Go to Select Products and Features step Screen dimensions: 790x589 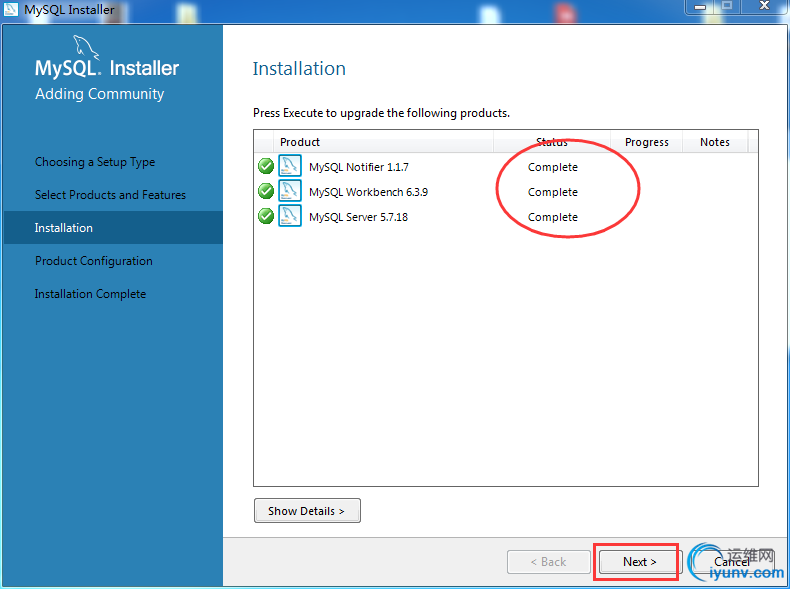pos(110,195)
